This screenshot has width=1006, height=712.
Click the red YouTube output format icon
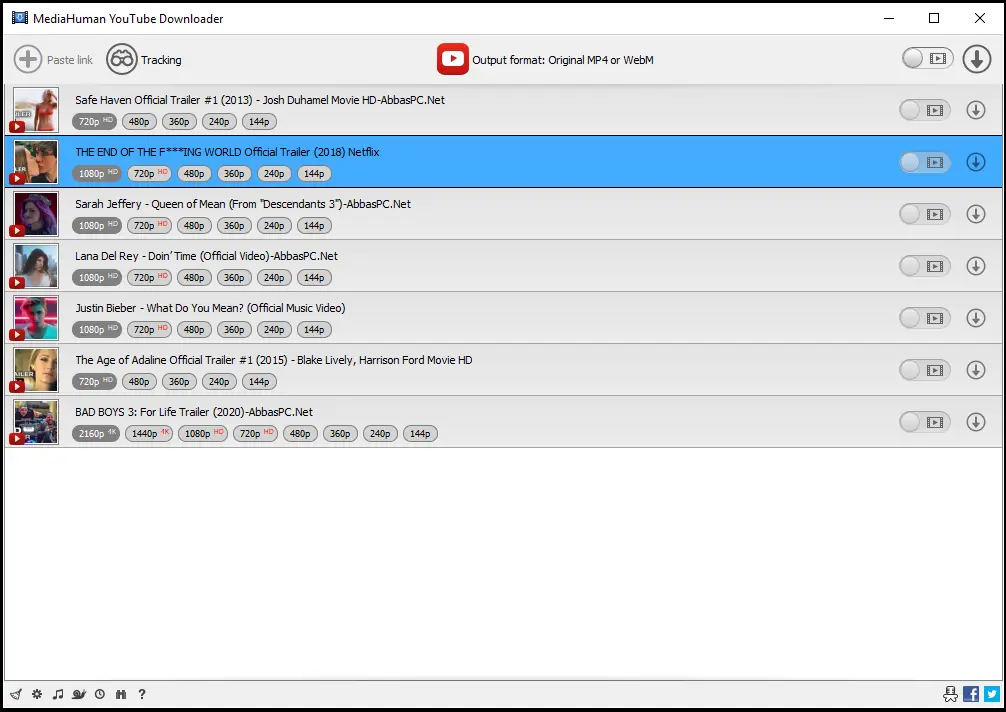(453, 59)
